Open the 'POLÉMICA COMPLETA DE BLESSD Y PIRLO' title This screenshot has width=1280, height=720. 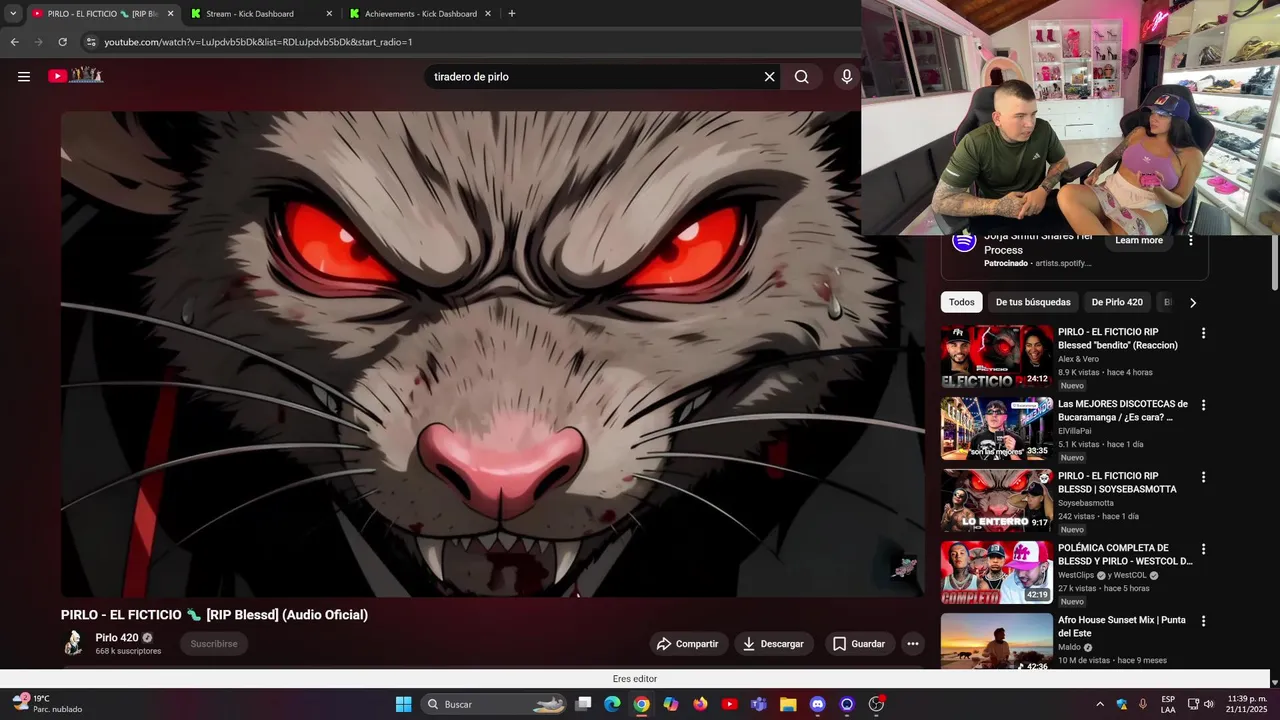pos(1125,555)
